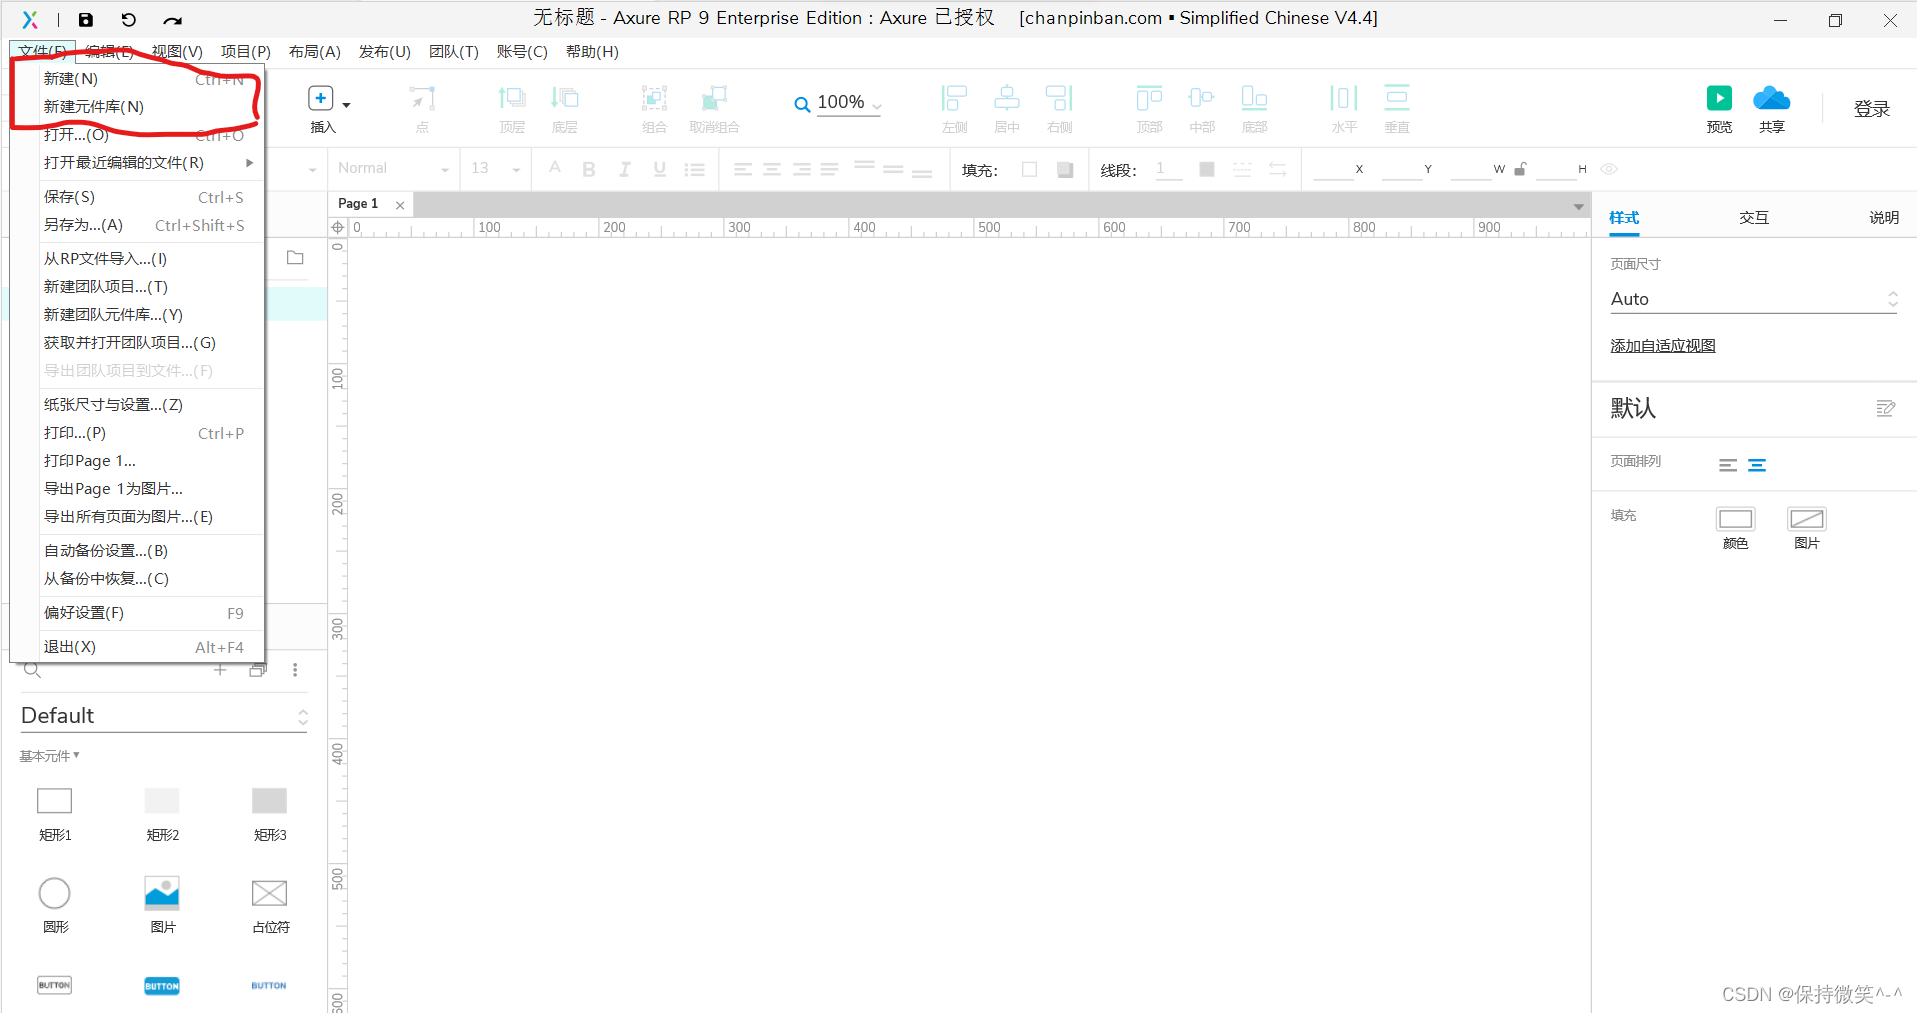Click the green Preview (预览) button

click(1719, 98)
